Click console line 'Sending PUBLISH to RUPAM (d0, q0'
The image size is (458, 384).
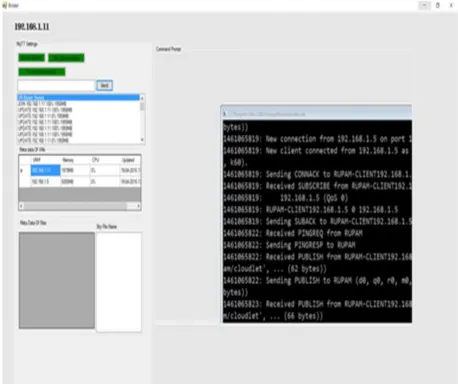tap(317, 280)
